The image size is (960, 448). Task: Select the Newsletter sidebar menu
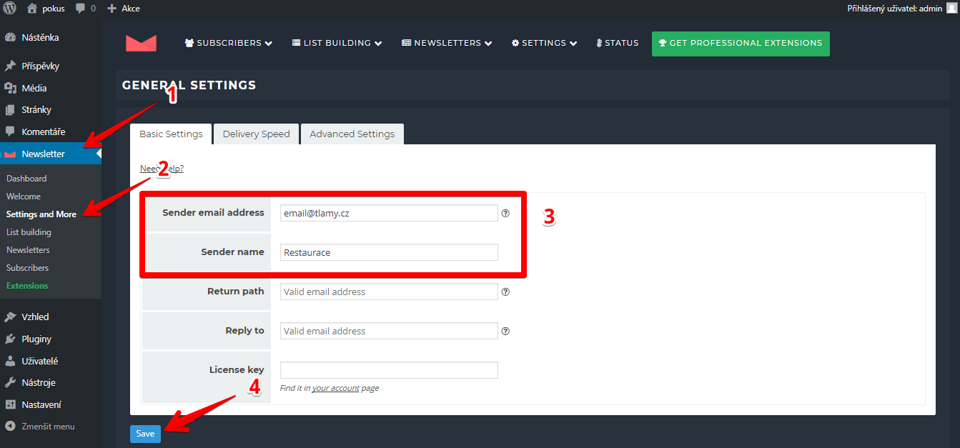click(x=51, y=154)
